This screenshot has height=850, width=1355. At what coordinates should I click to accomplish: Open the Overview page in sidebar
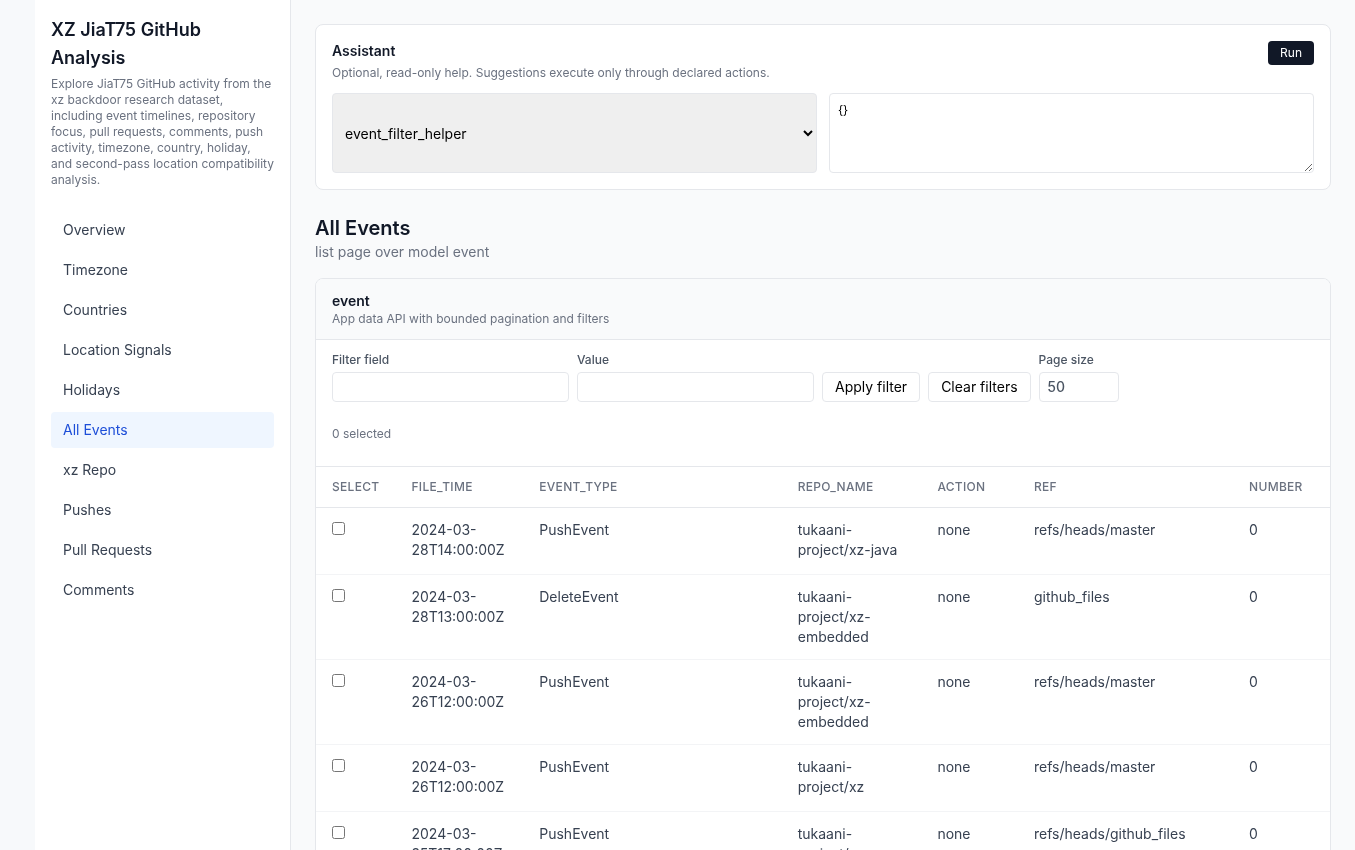click(162, 230)
